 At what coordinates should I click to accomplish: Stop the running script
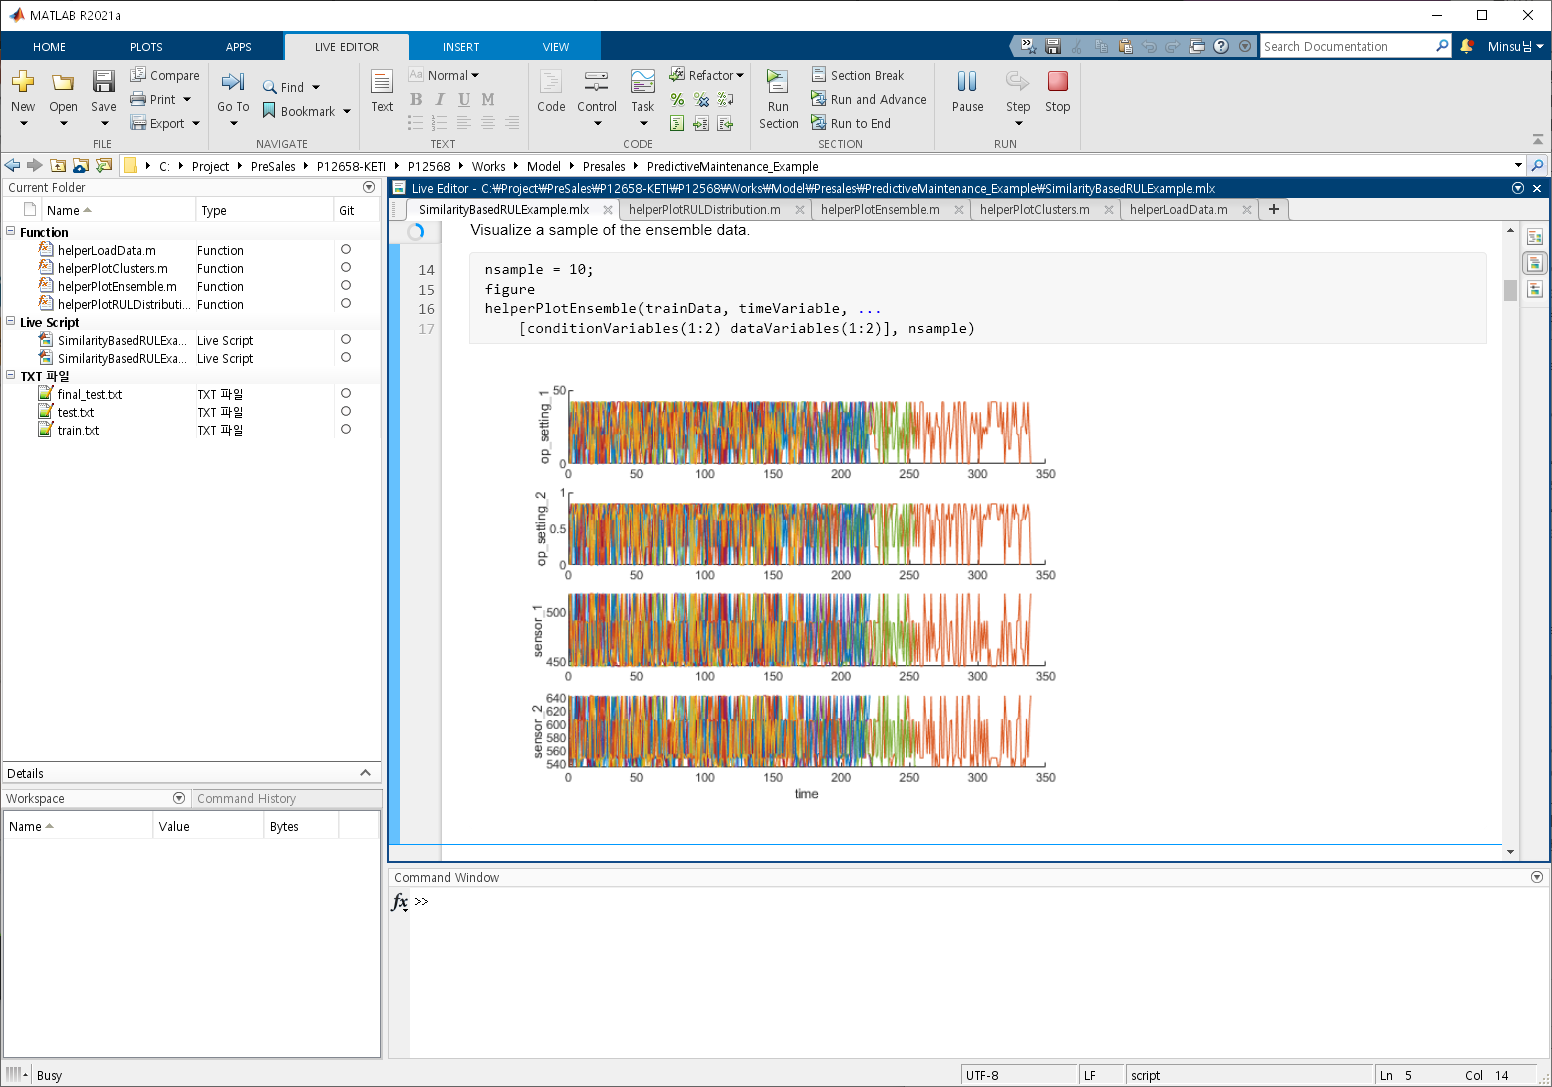coord(1057,90)
